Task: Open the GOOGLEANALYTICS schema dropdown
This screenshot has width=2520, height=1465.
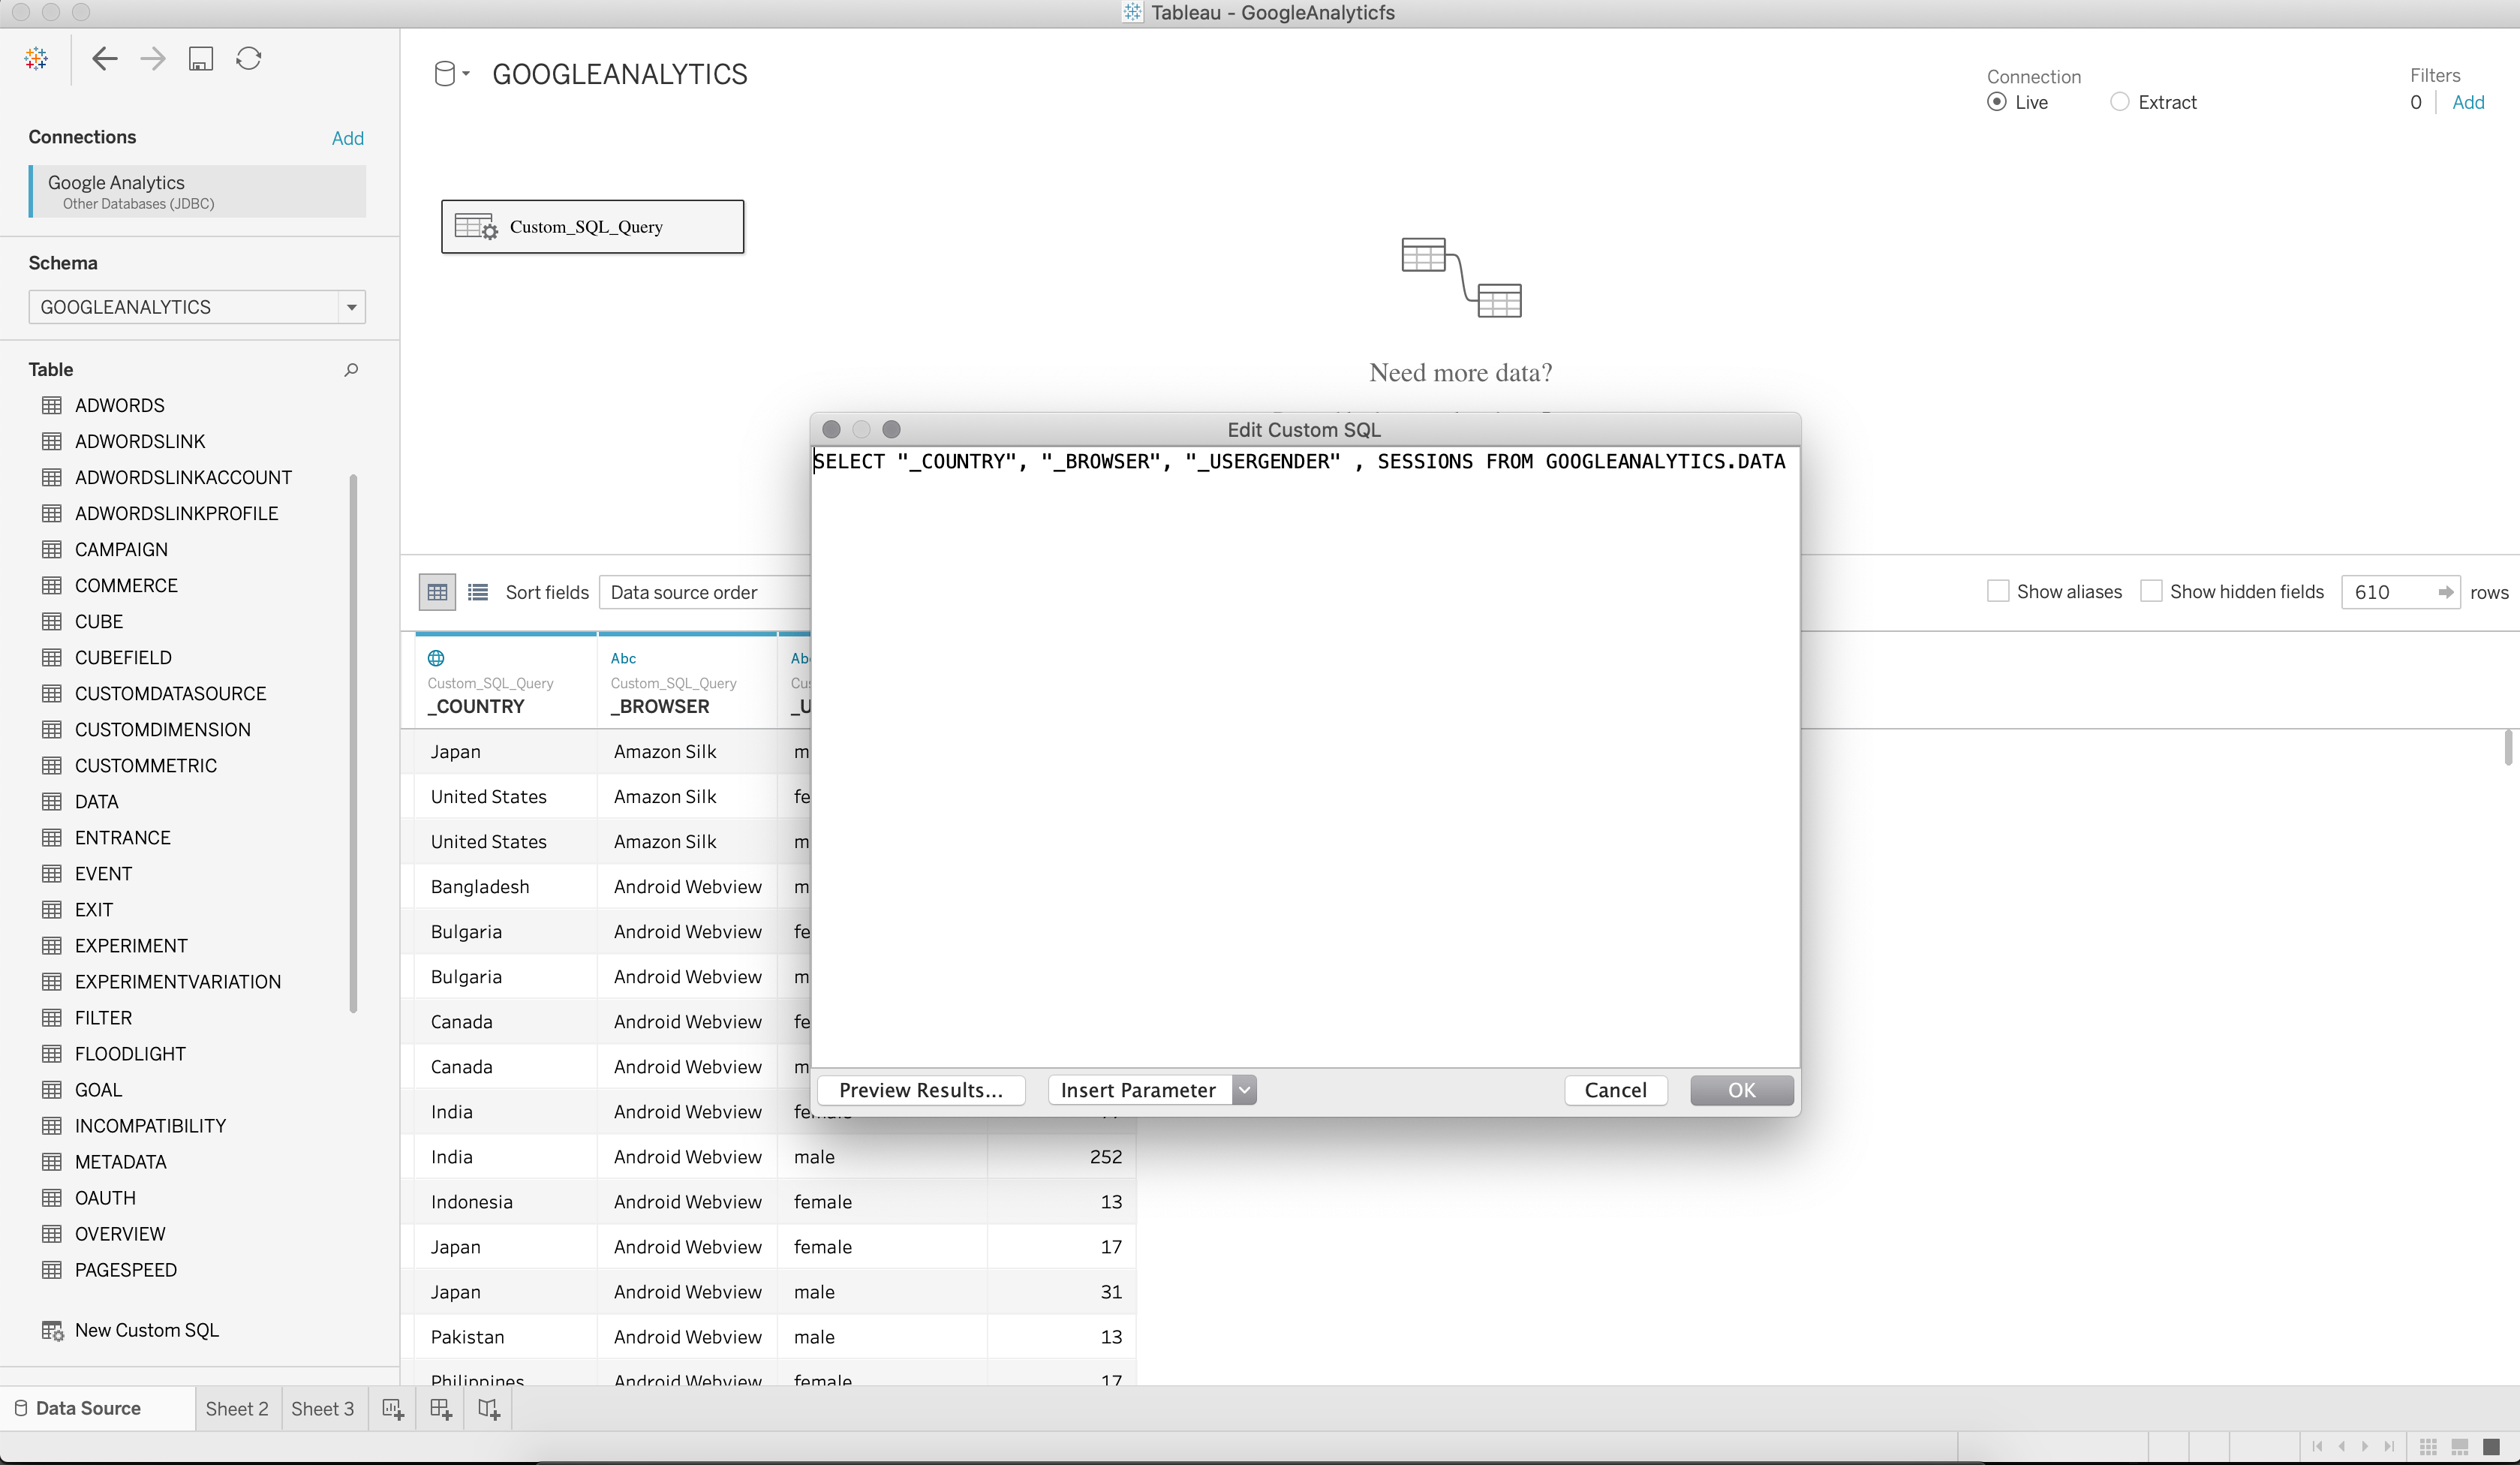Action: 351,307
